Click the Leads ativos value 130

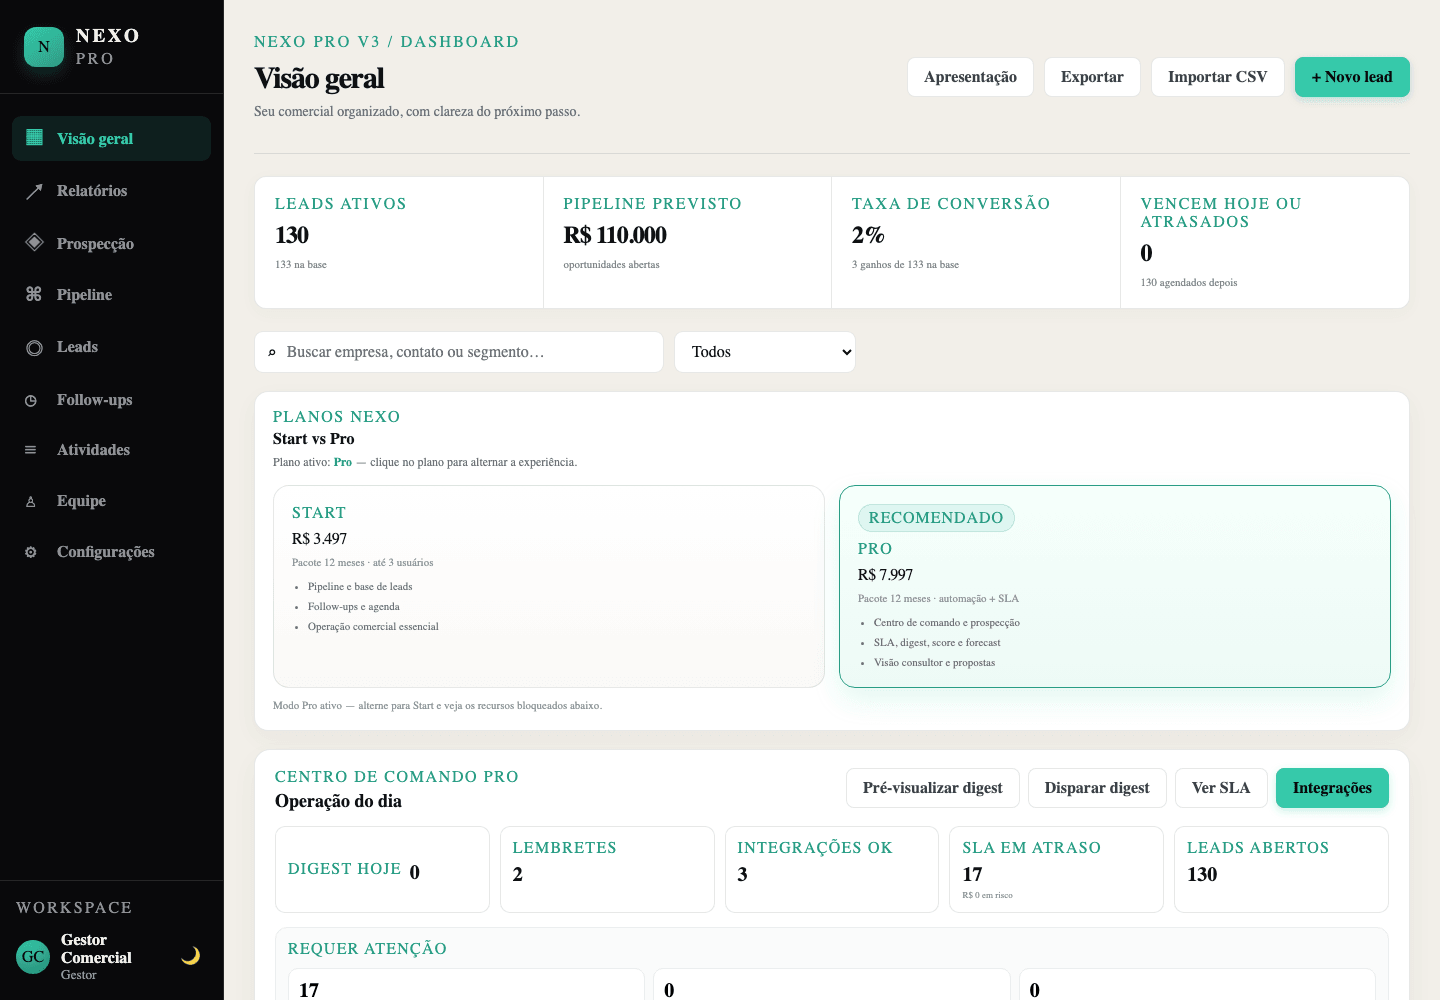pos(292,235)
